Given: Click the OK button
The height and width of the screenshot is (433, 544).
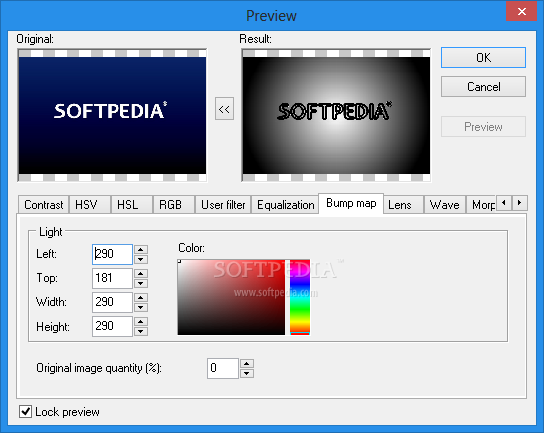Looking at the screenshot, I should 483,58.
